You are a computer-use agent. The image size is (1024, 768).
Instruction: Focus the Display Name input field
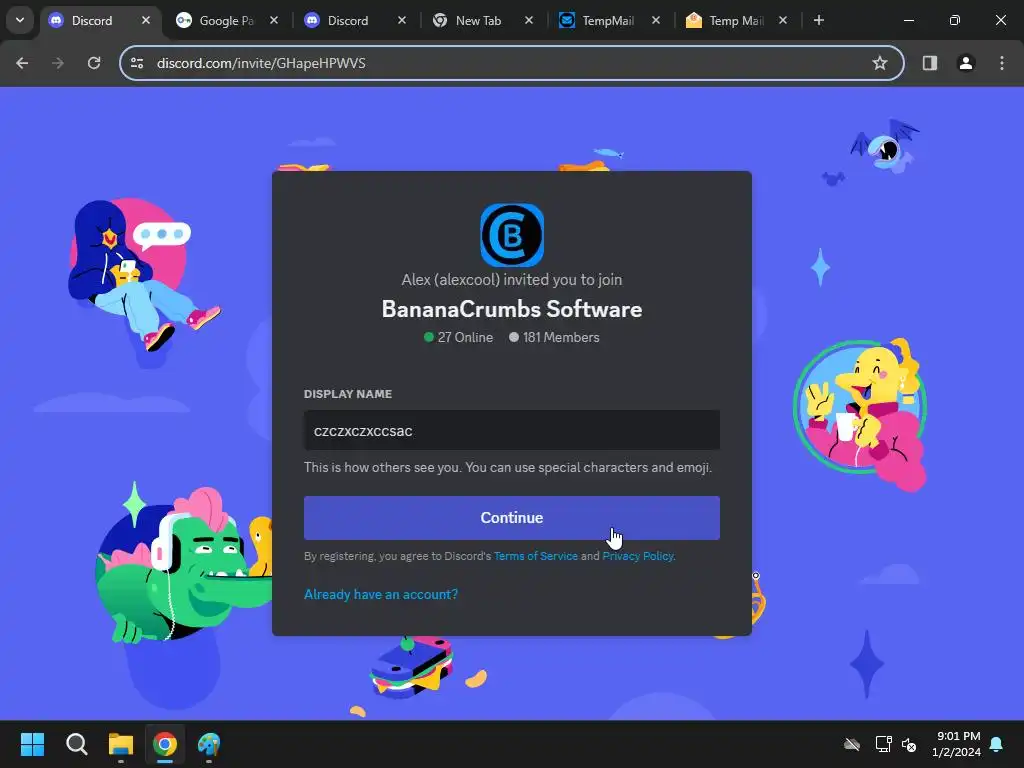coord(511,430)
